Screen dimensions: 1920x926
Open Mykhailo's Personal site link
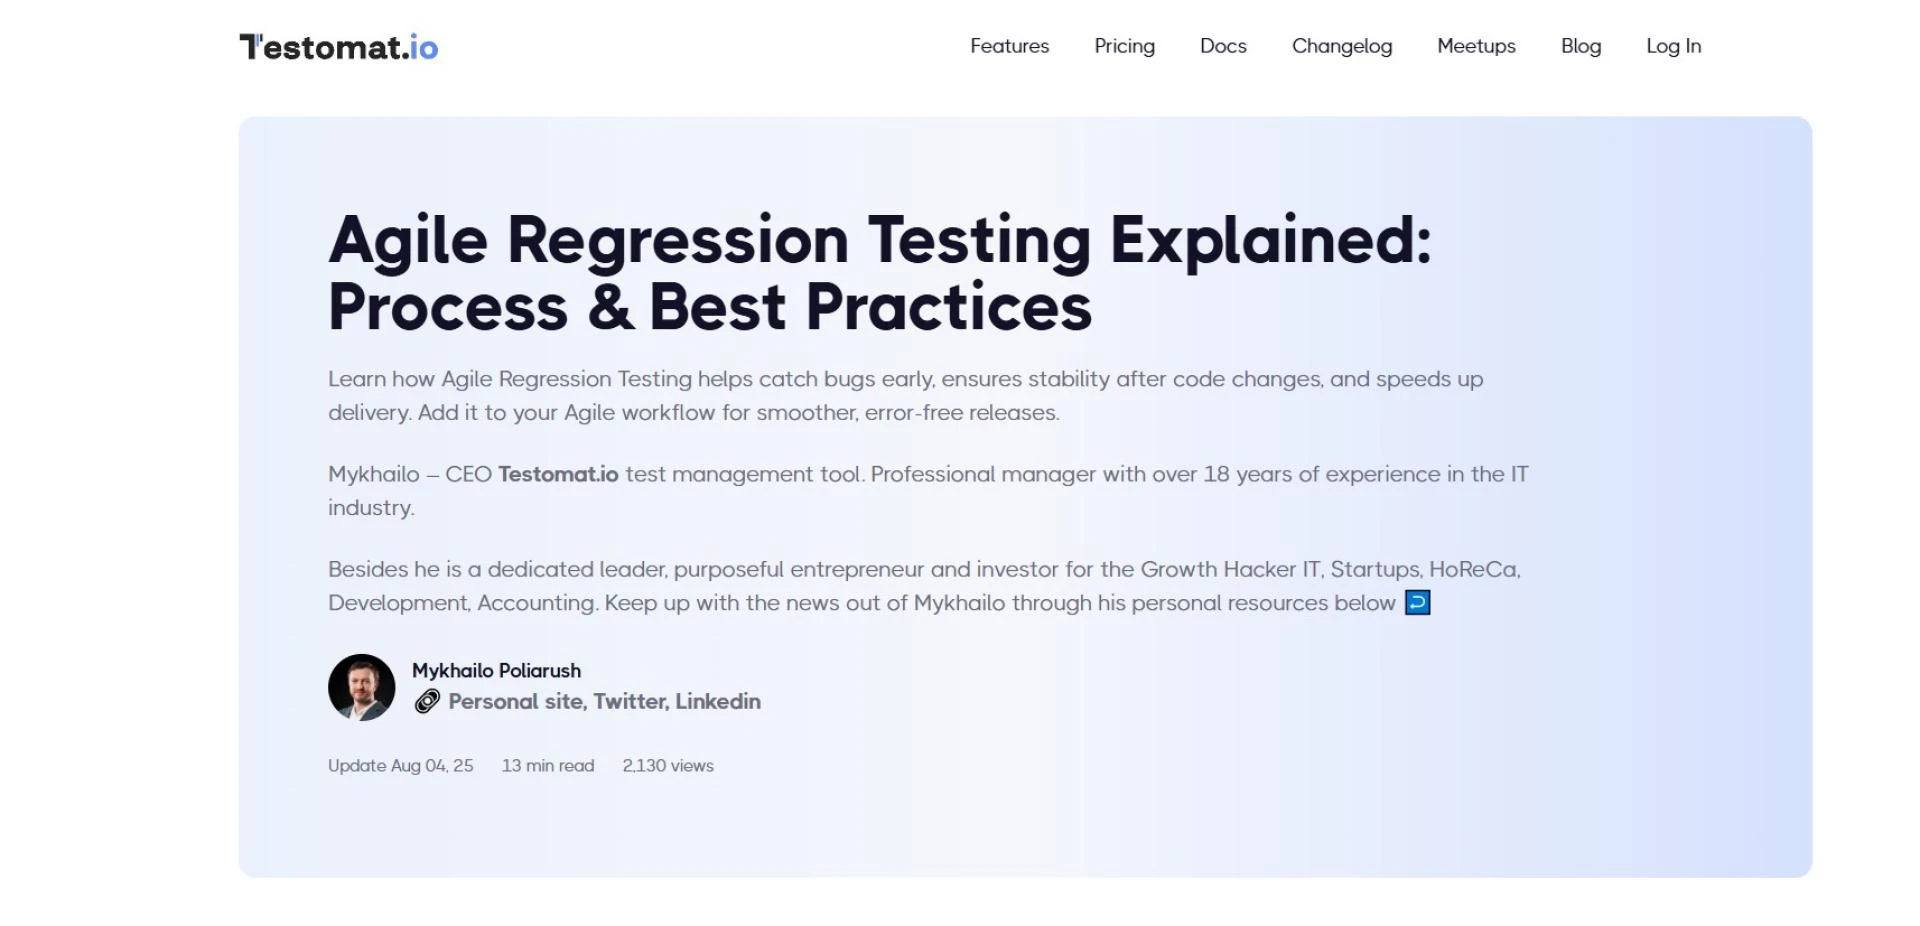tap(516, 701)
